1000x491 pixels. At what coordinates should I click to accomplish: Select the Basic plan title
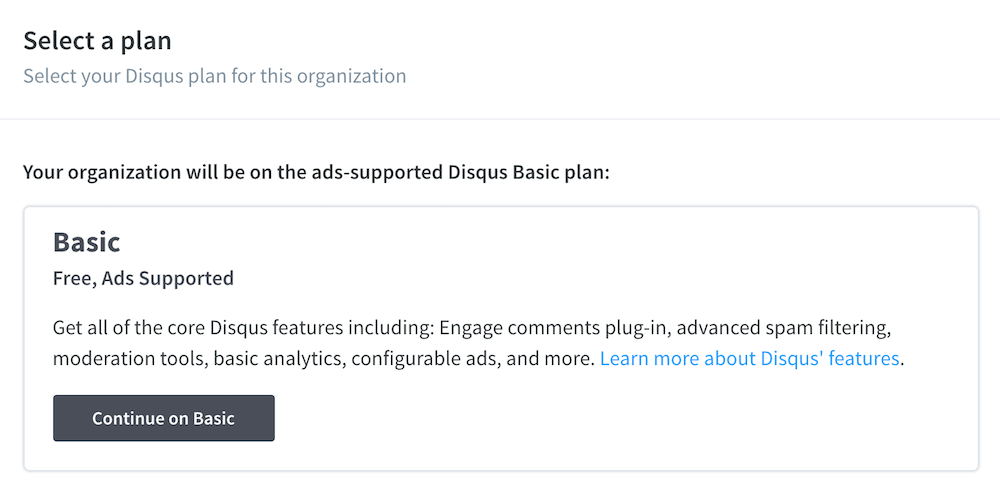pyautogui.click(x=86, y=242)
